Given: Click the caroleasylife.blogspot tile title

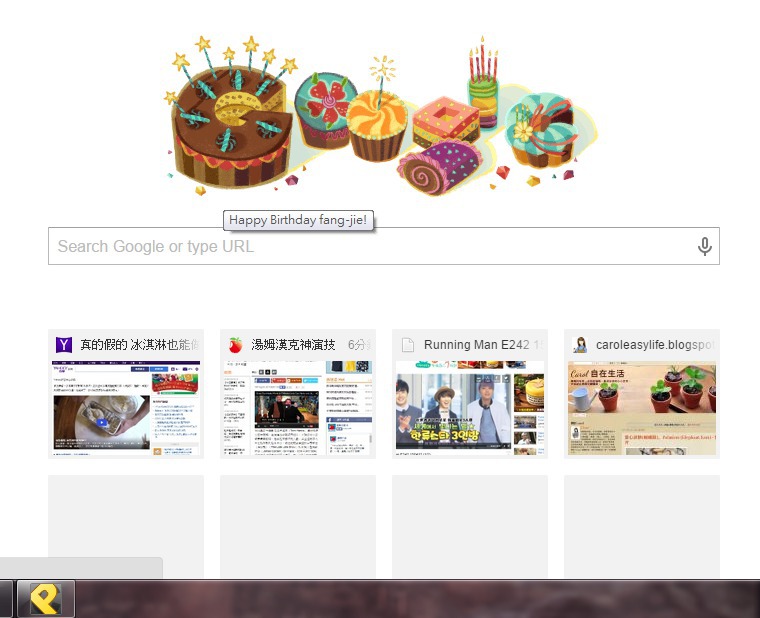Looking at the screenshot, I should pos(655,345).
